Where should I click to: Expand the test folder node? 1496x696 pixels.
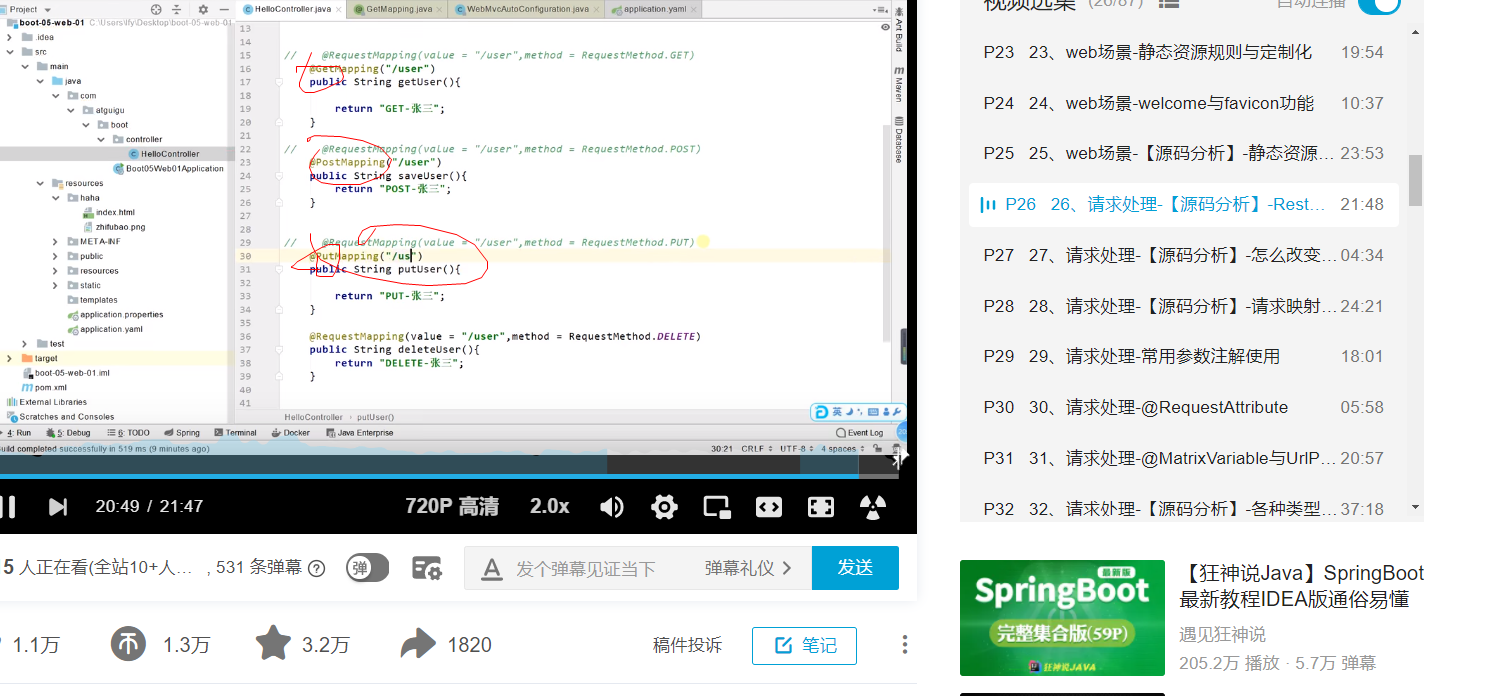[x=27, y=343]
